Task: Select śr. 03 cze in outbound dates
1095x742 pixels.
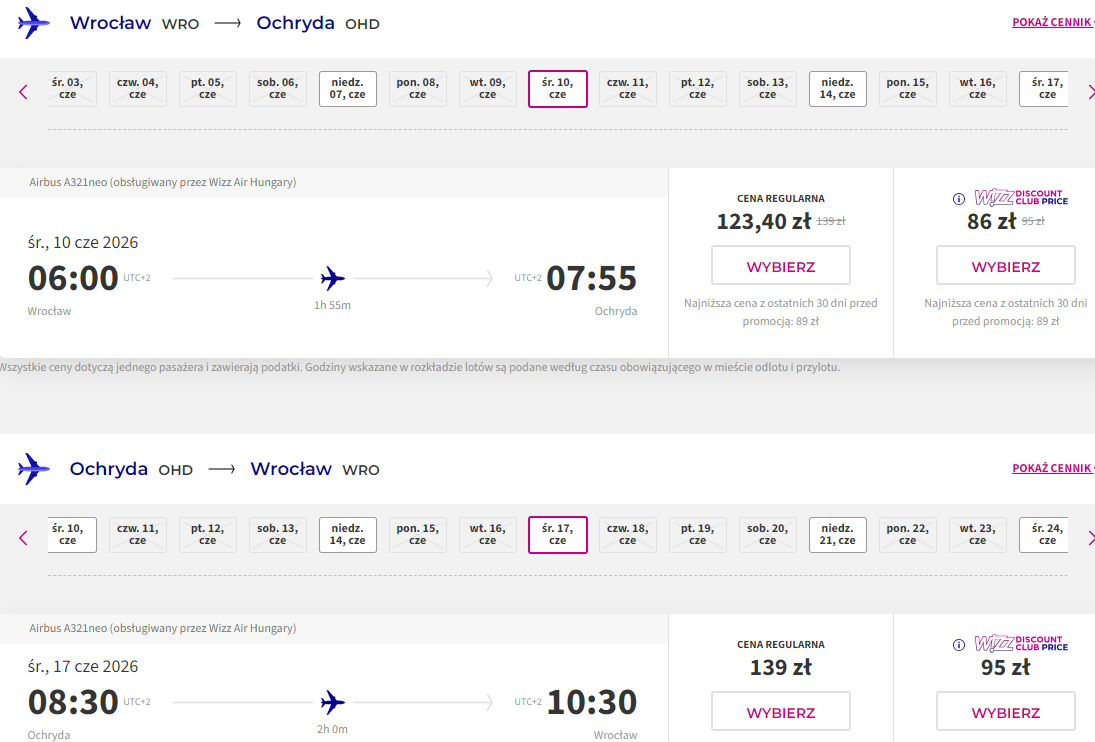Action: 72,89
